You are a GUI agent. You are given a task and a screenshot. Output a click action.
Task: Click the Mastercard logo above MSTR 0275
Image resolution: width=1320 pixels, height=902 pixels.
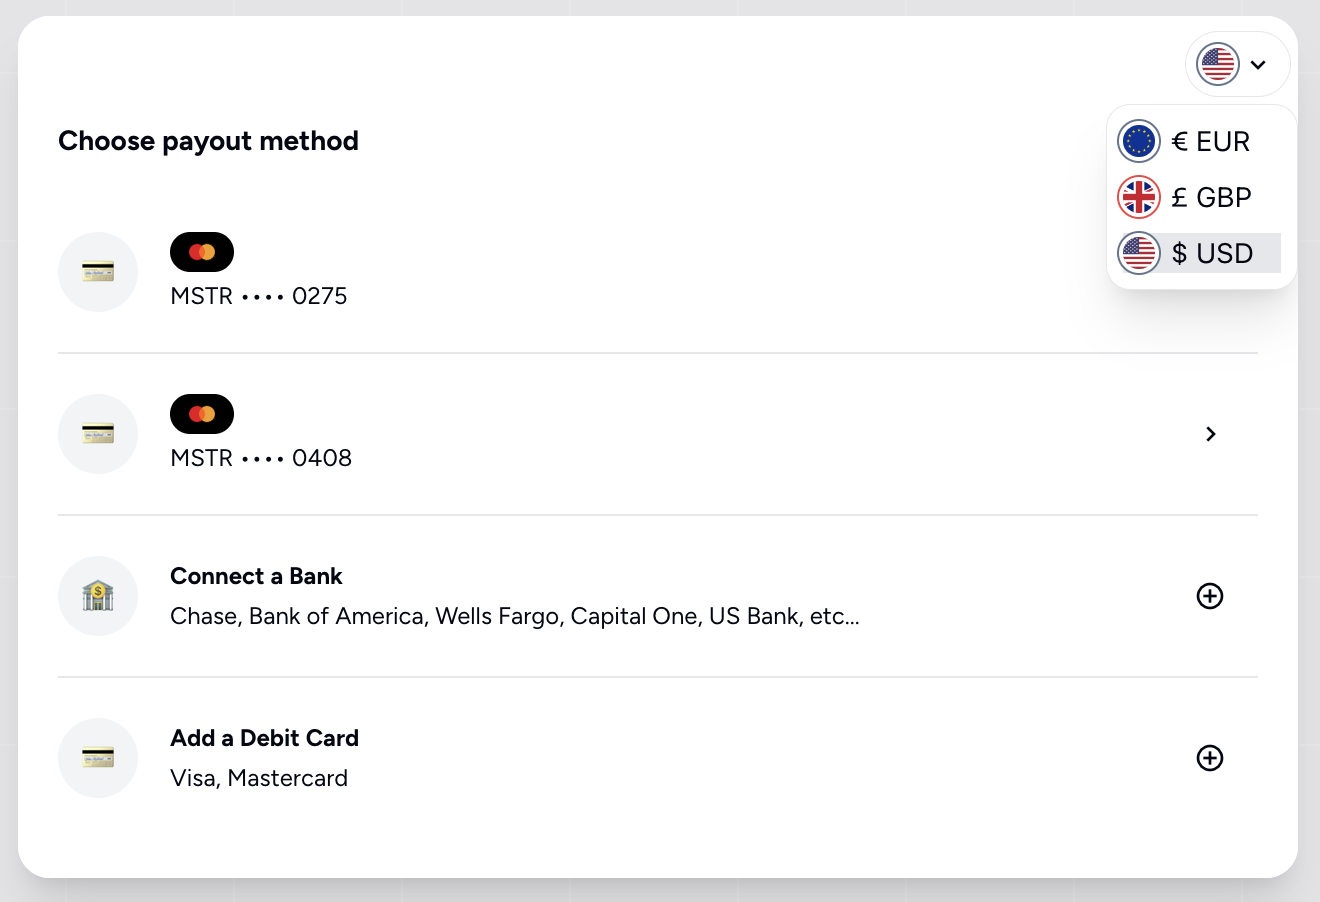[x=202, y=252]
